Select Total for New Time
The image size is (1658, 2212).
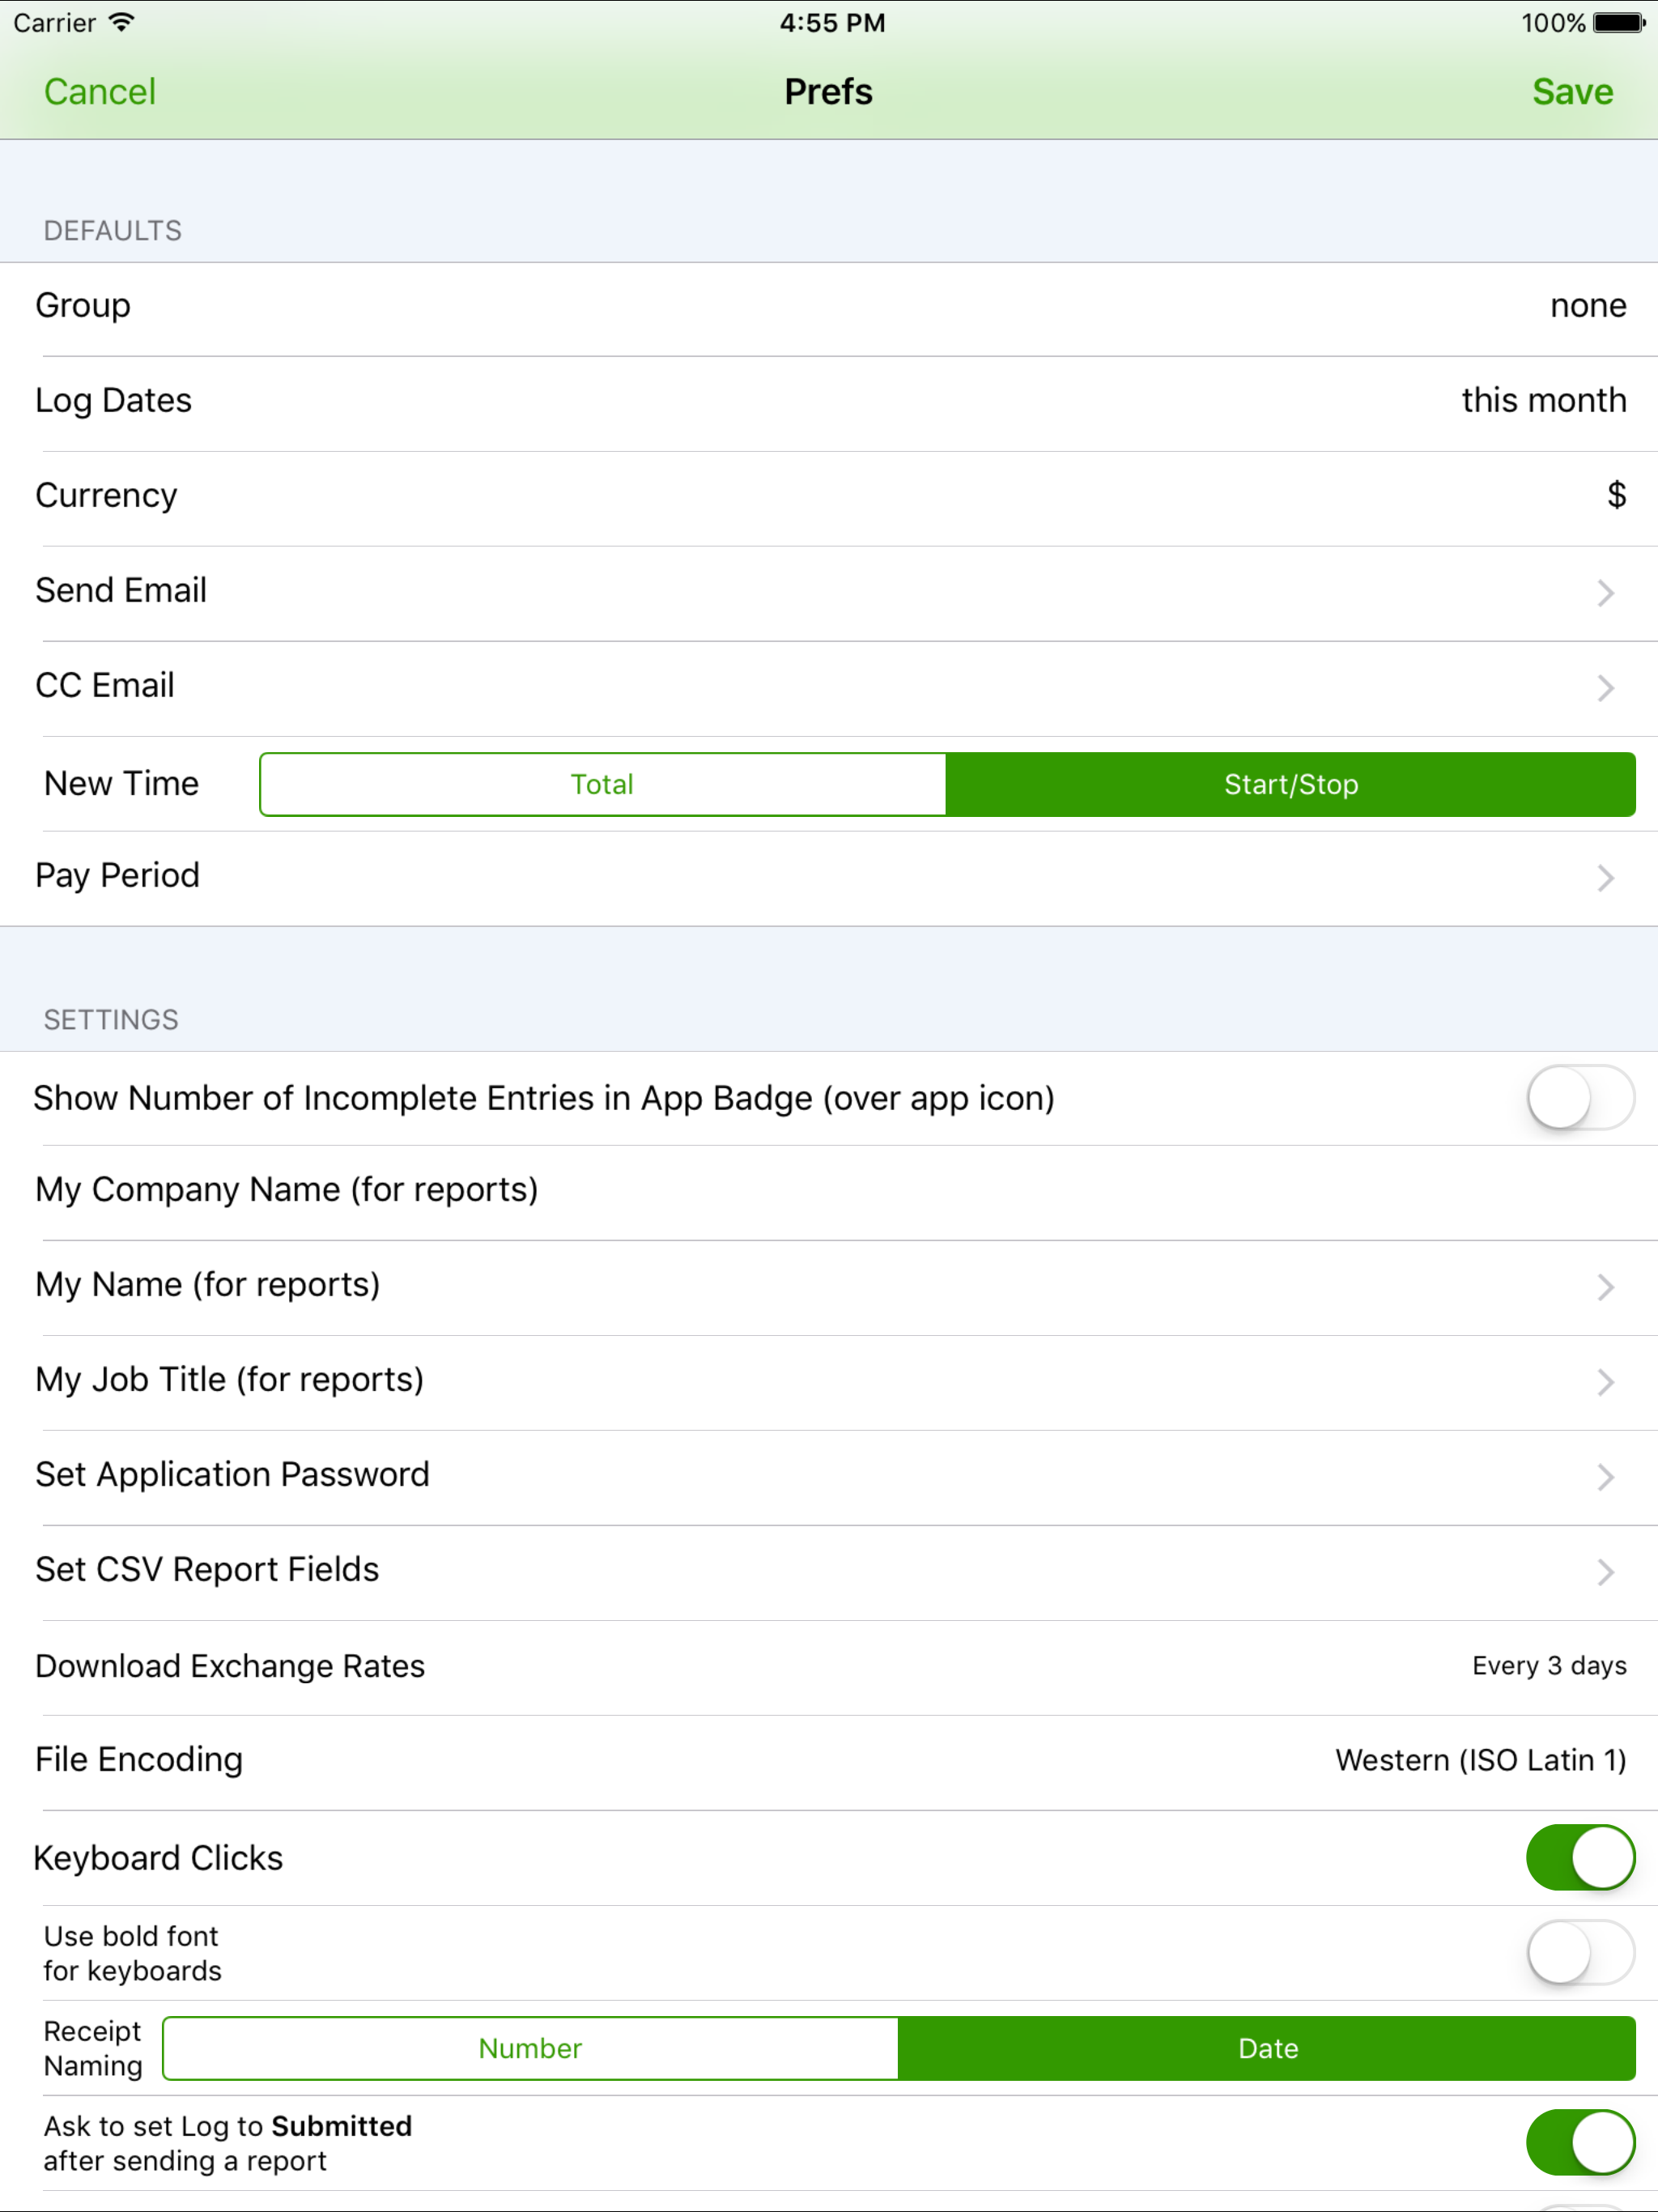pos(602,785)
